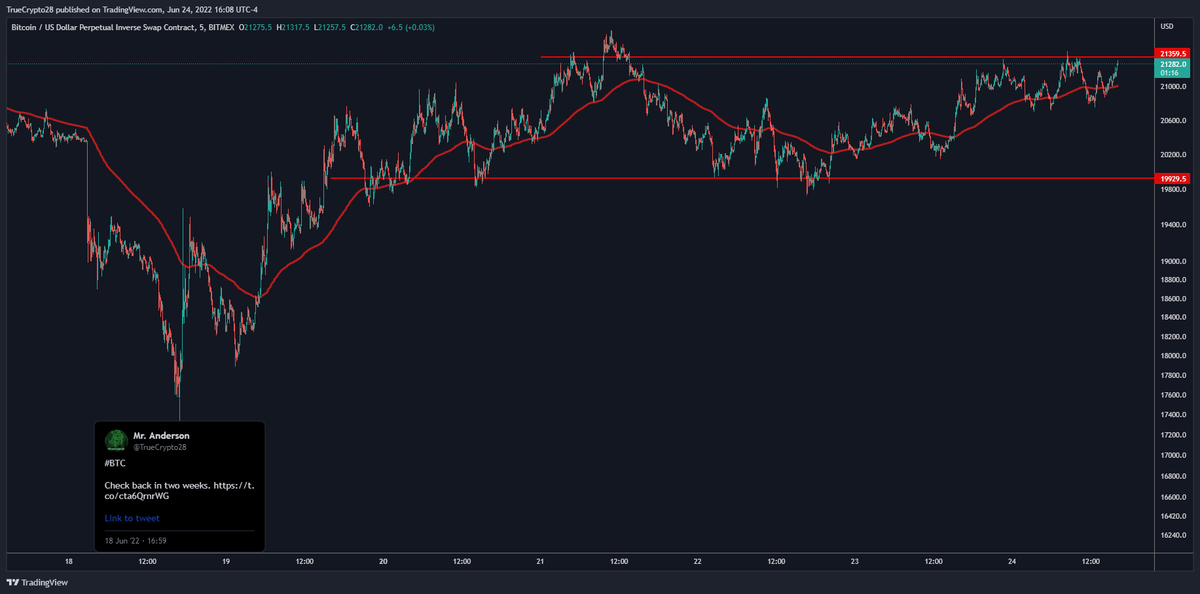Click the 21000.0 price axis label

coord(1172,87)
